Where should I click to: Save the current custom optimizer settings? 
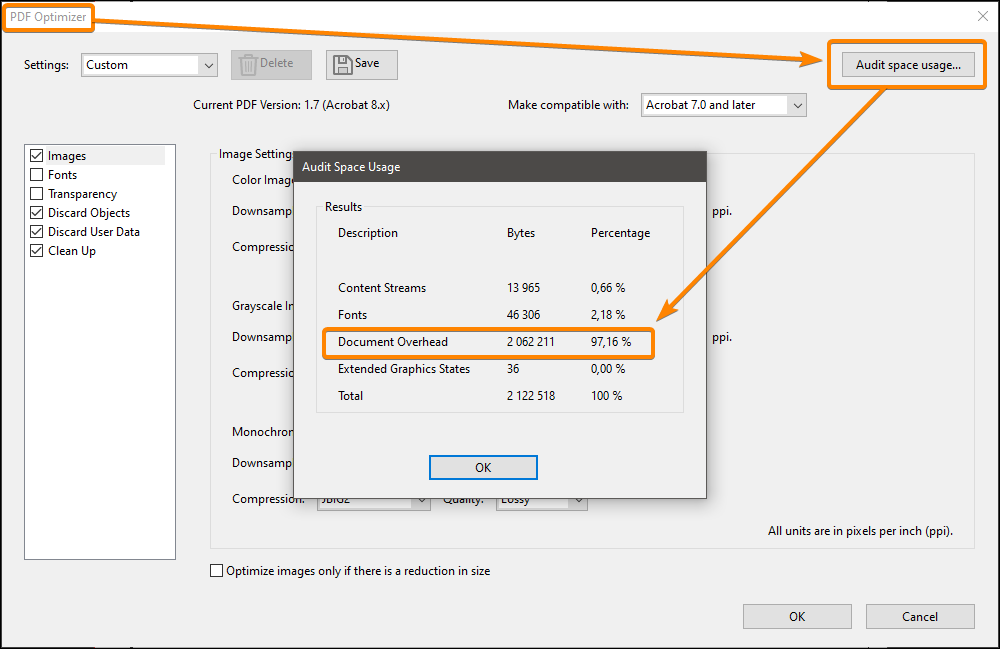pos(361,64)
